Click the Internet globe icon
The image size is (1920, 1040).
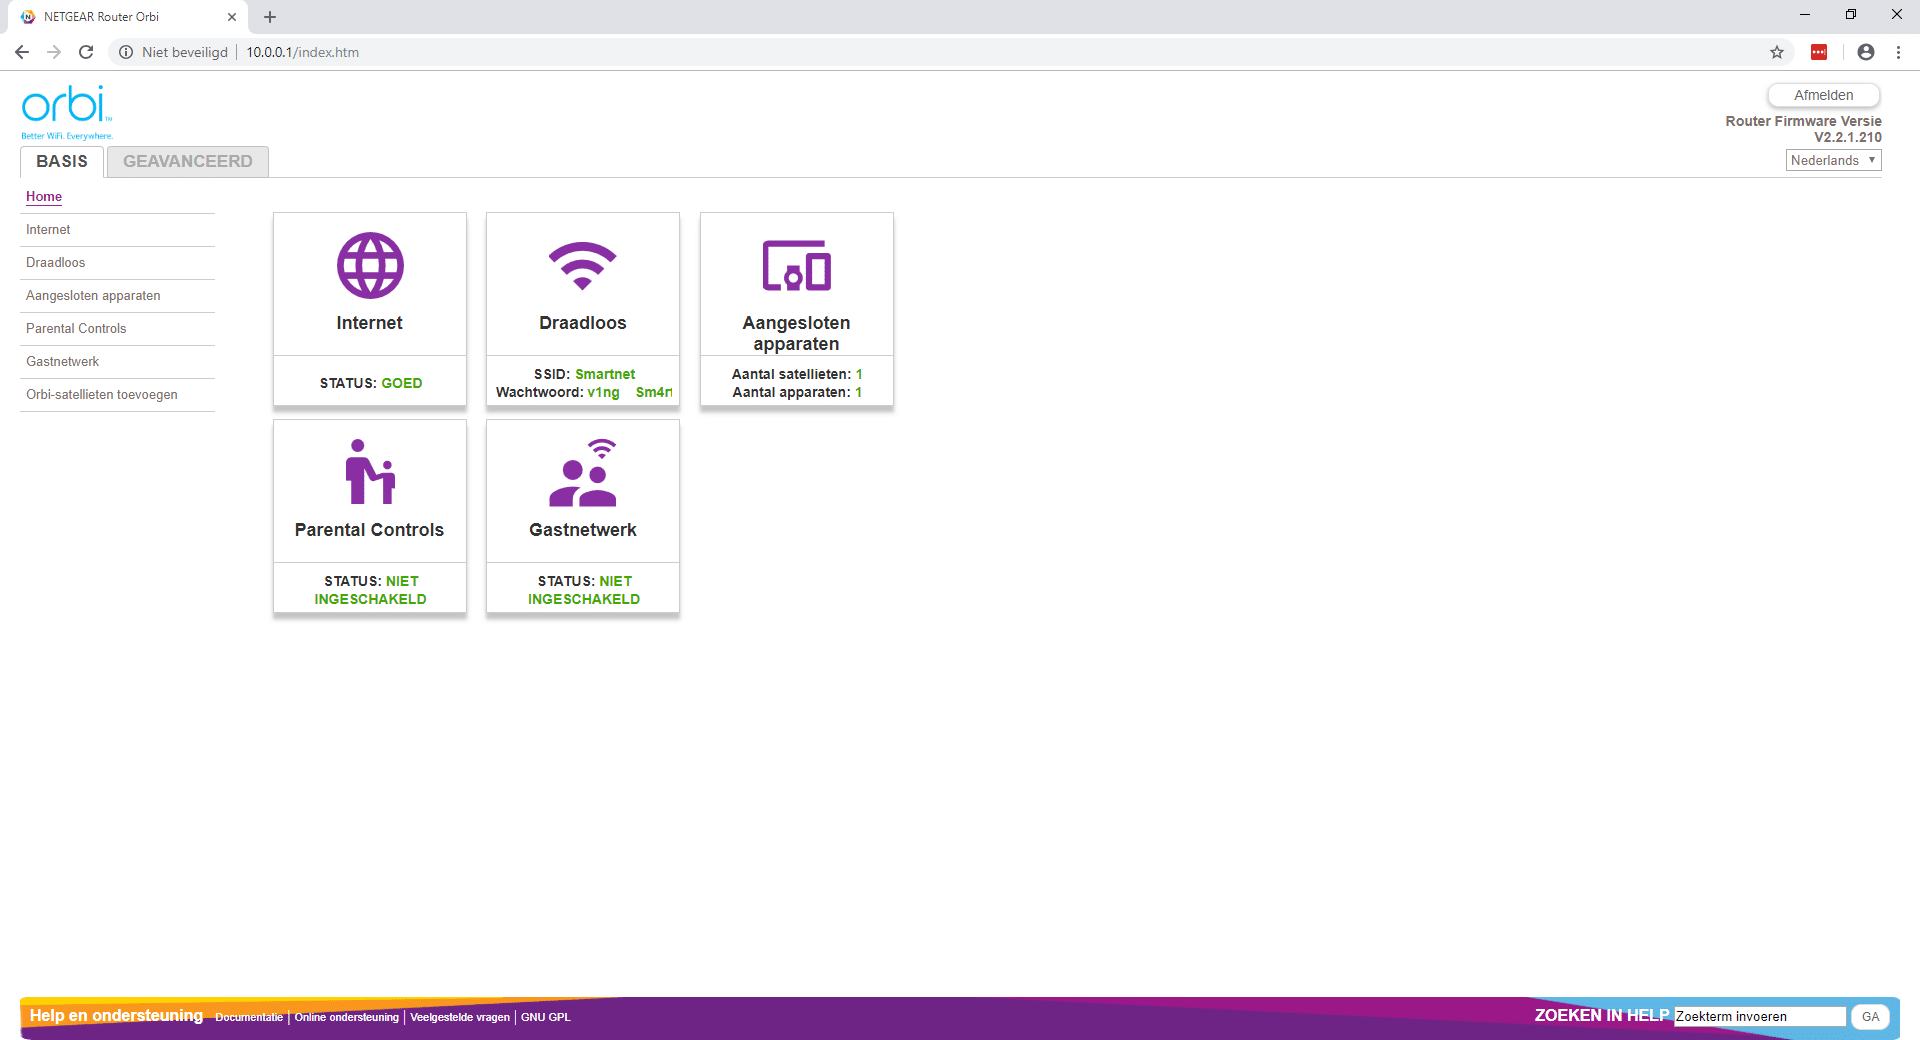[370, 265]
